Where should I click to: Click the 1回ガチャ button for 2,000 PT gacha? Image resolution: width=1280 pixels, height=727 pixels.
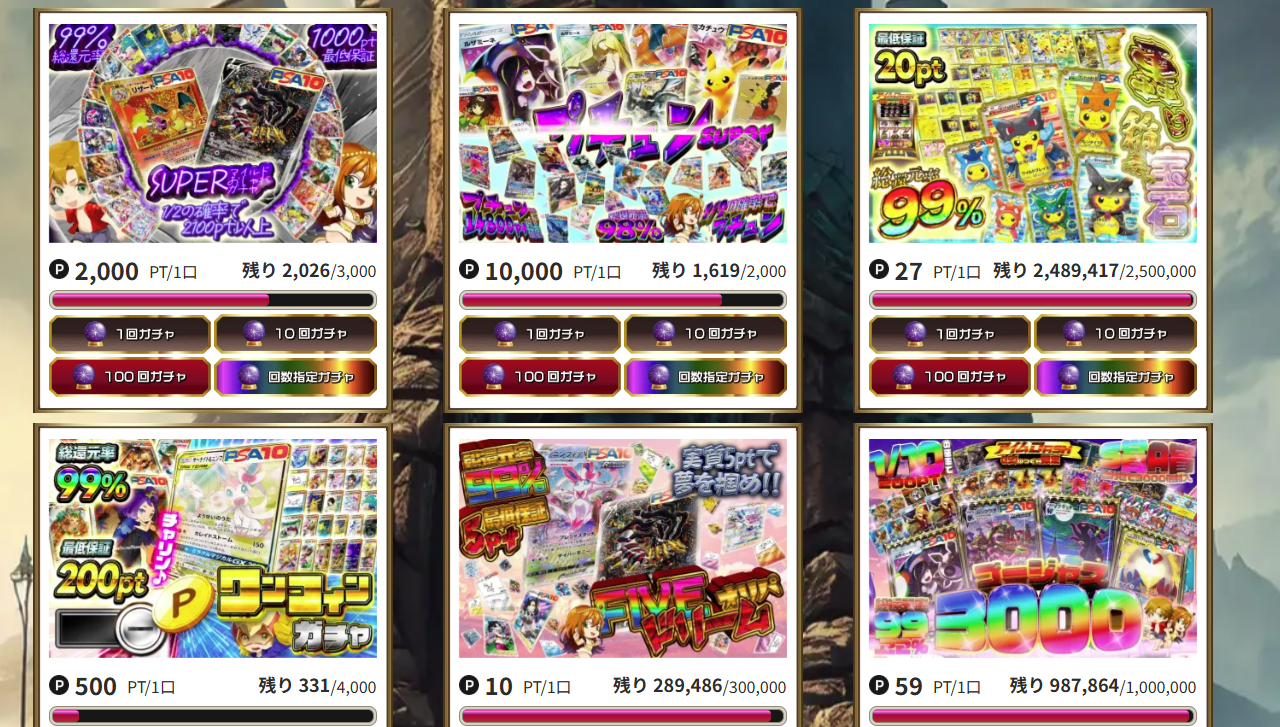coord(130,334)
